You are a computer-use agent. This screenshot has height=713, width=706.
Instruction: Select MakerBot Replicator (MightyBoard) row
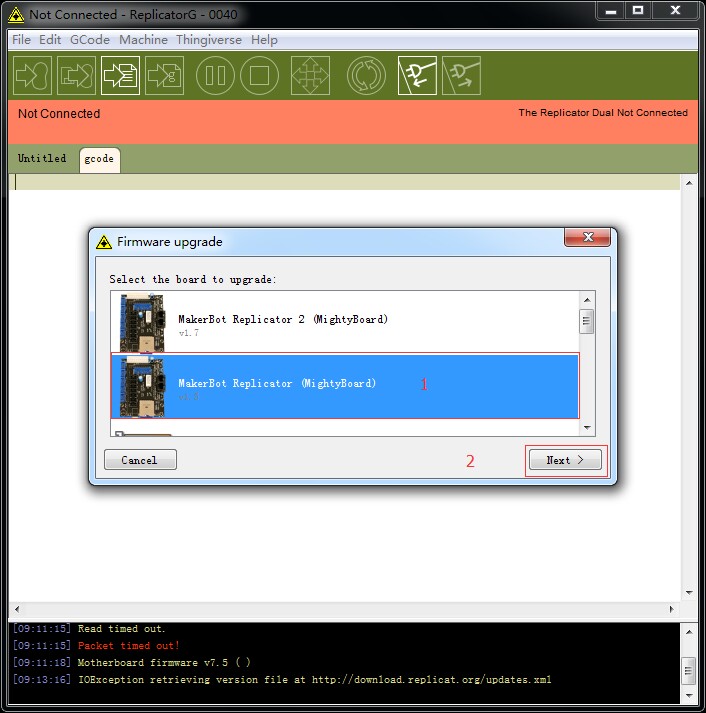[x=345, y=386]
